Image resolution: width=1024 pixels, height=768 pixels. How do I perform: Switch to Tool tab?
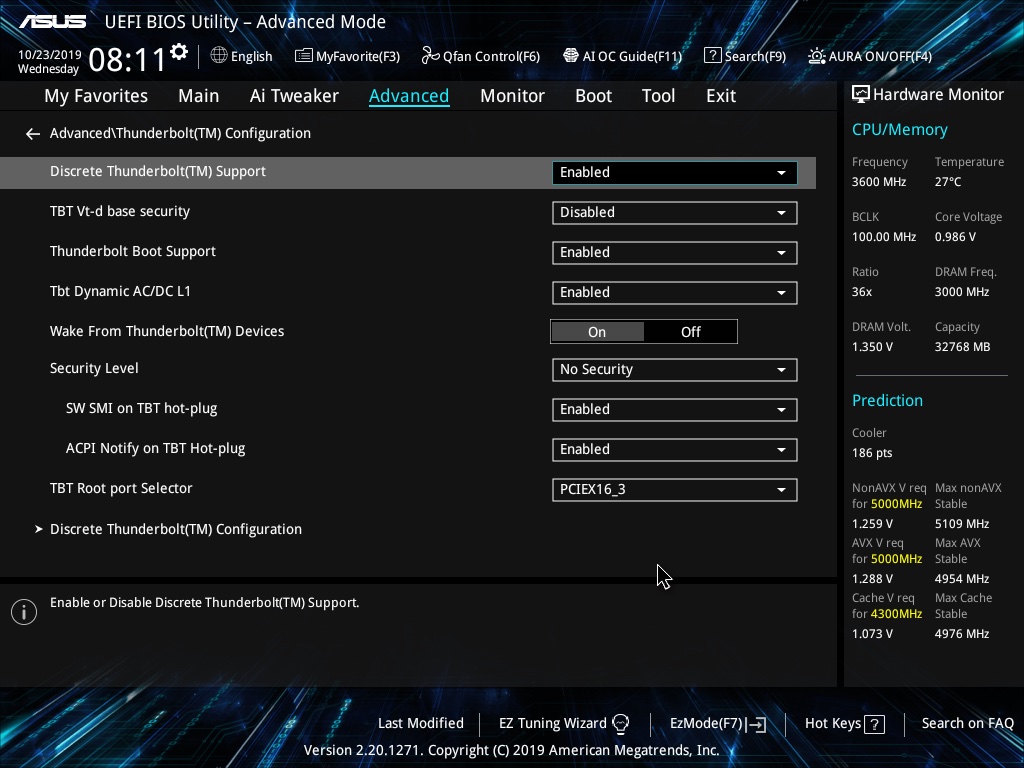click(658, 96)
